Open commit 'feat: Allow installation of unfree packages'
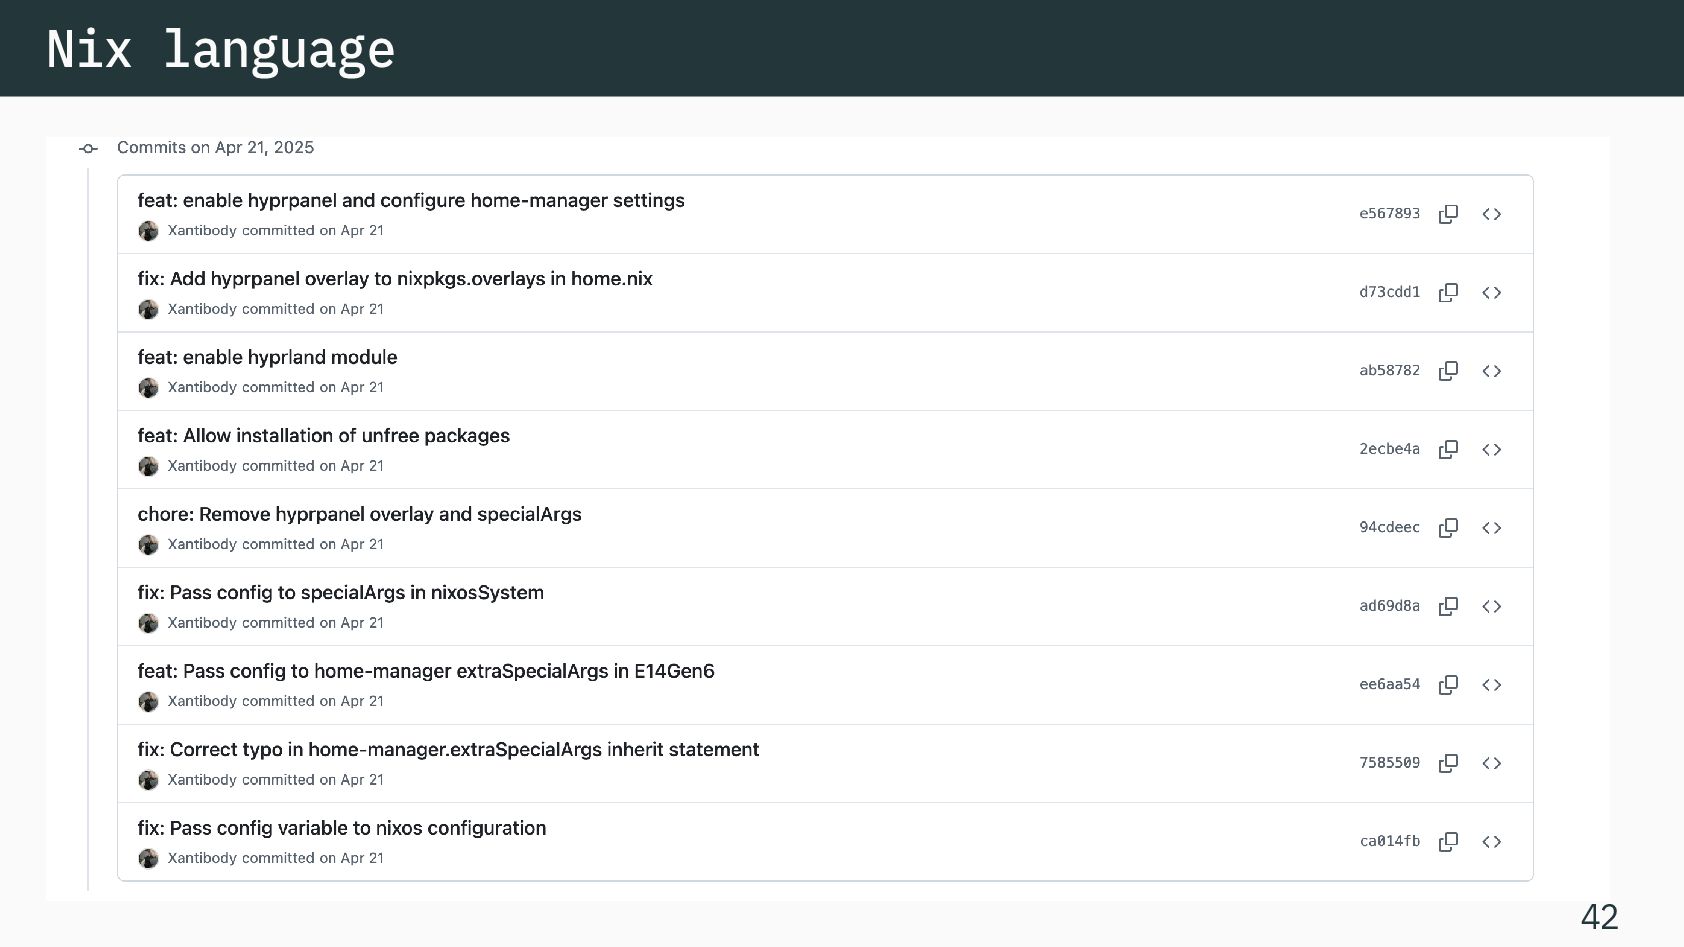Screen dimensions: 1684x947 [x=324, y=436]
